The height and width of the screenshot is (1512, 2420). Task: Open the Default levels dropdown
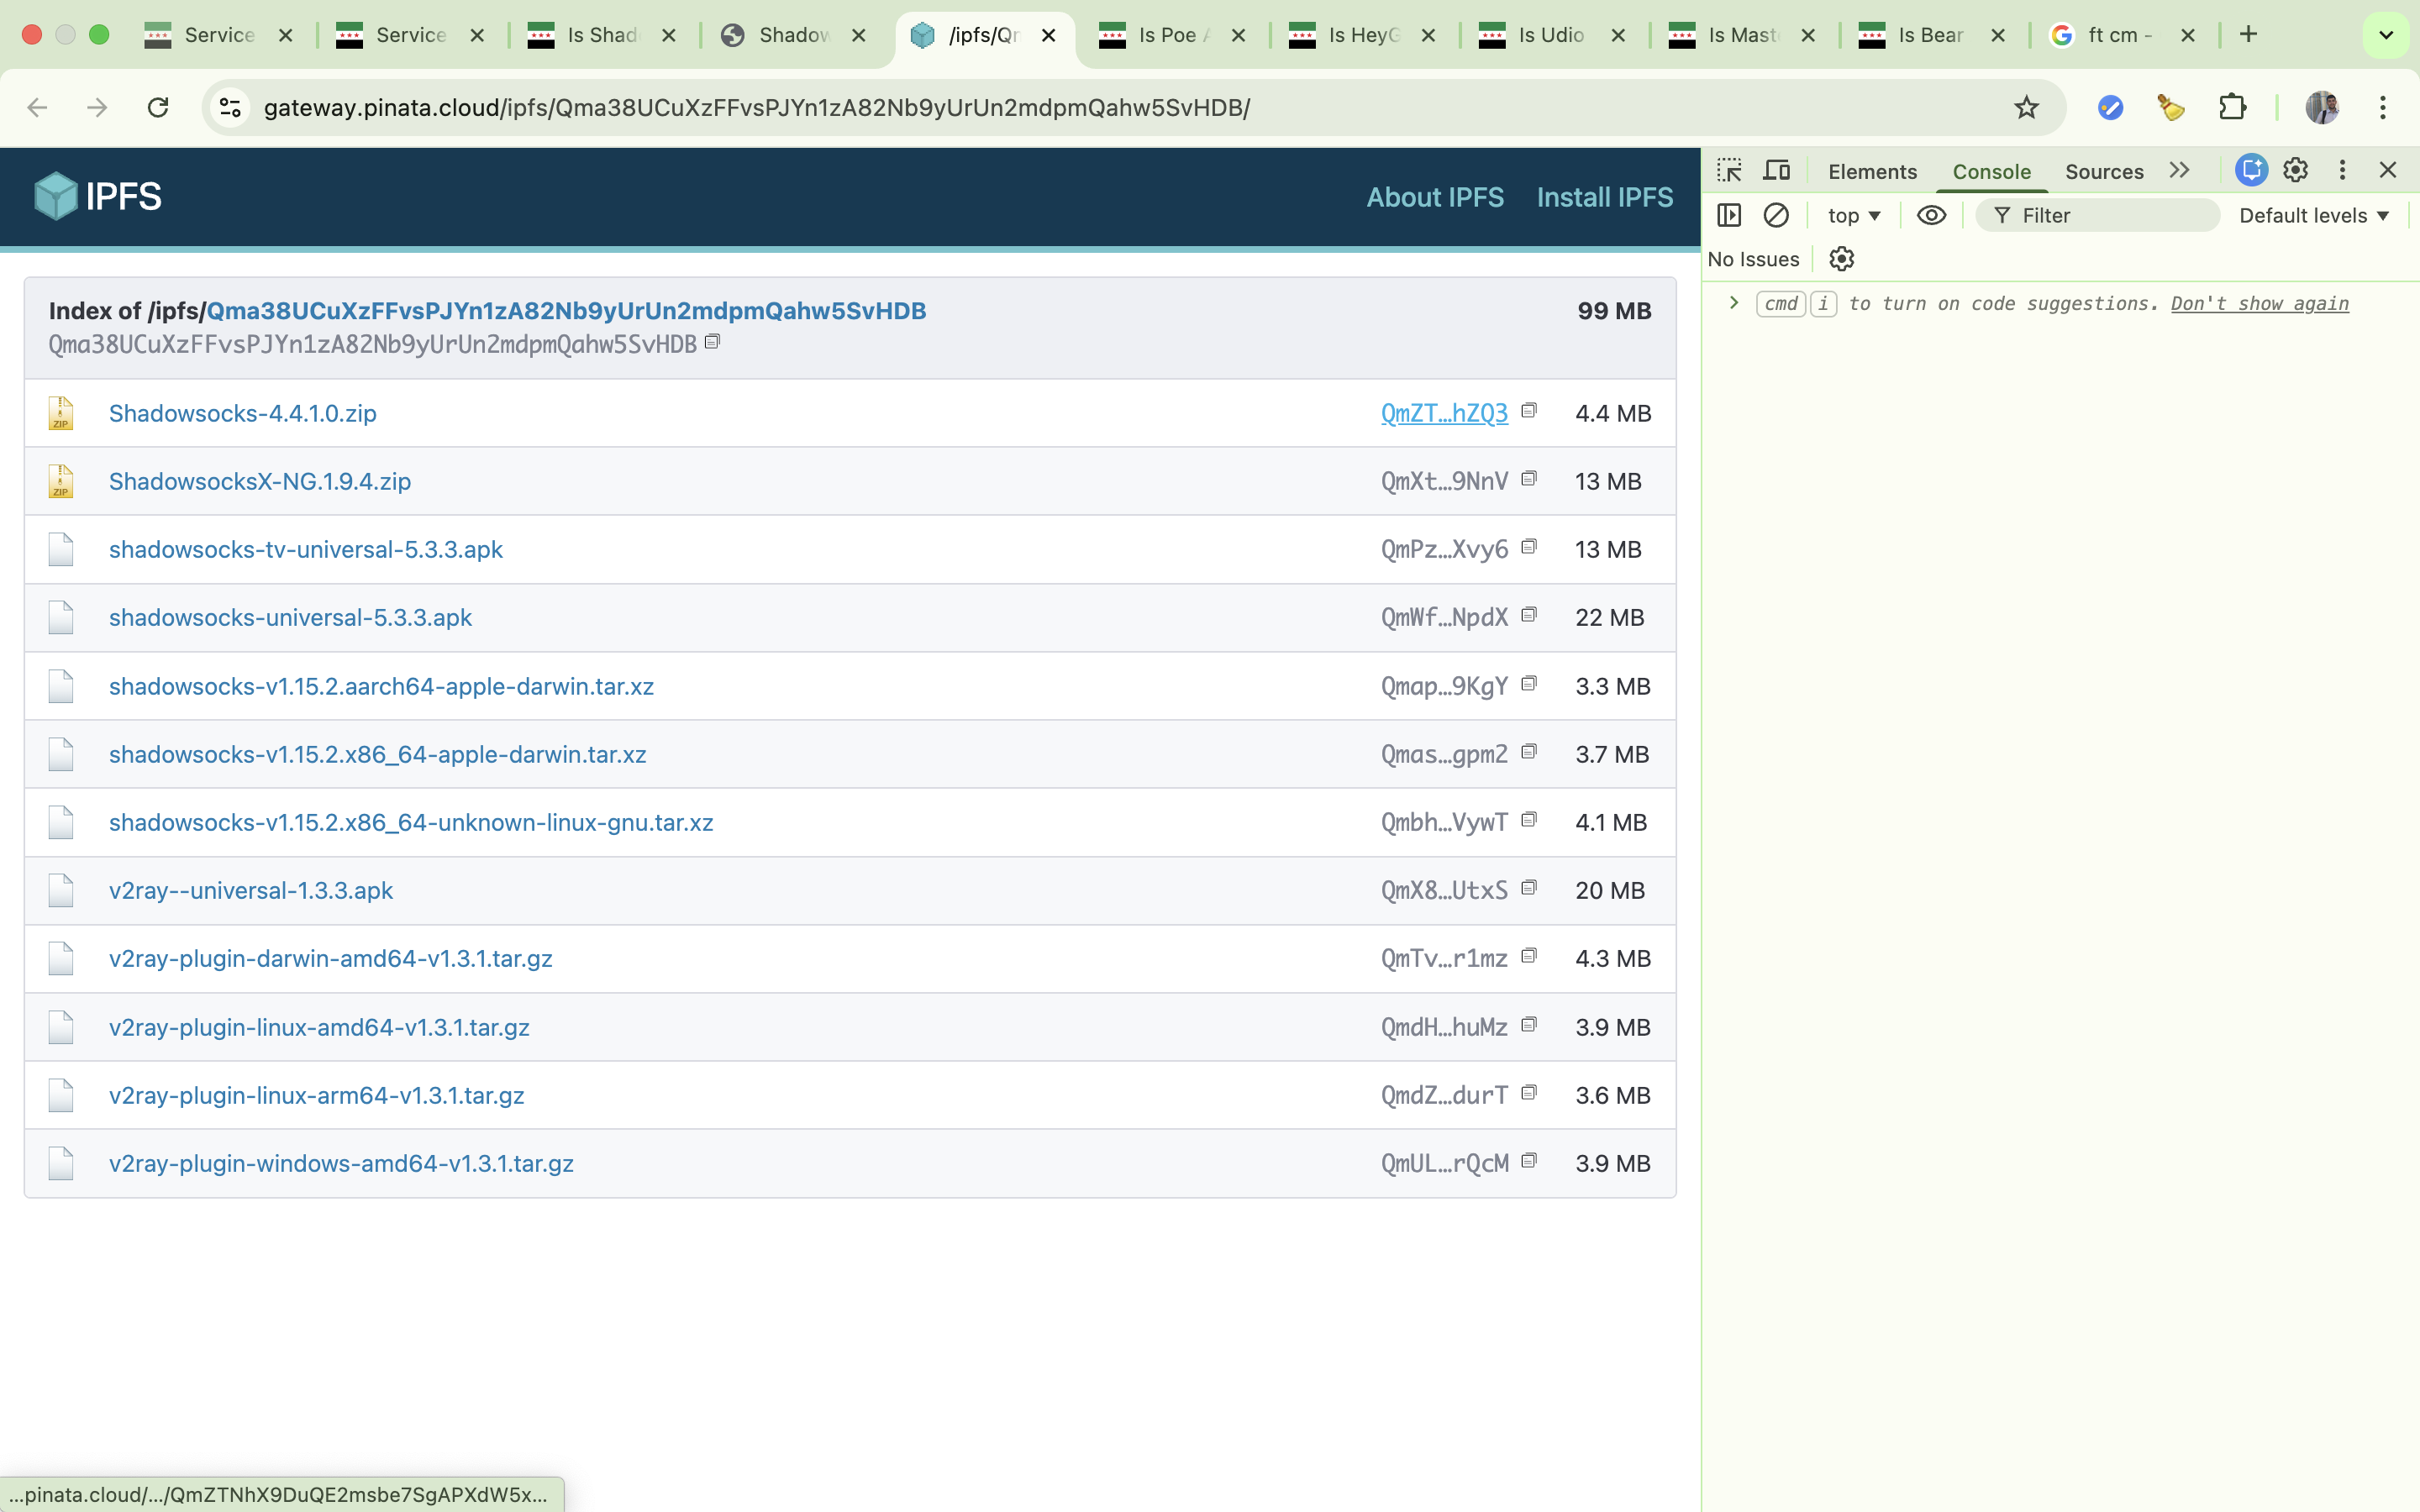(2313, 215)
